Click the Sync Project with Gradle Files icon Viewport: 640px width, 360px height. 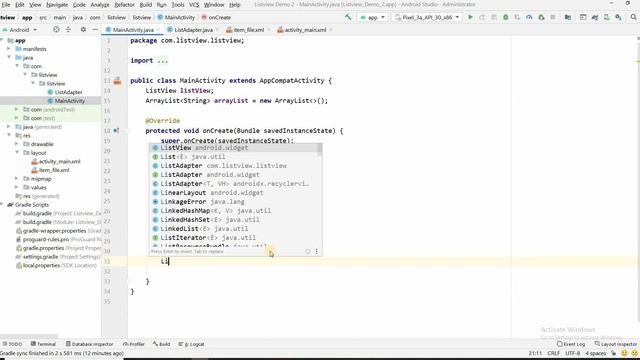tap(595, 17)
